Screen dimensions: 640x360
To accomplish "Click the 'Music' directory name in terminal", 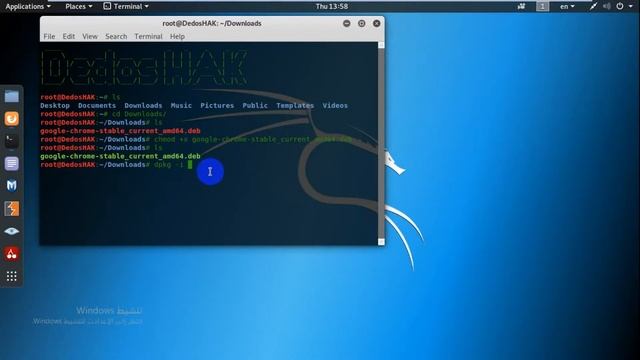I will point(181,105).
